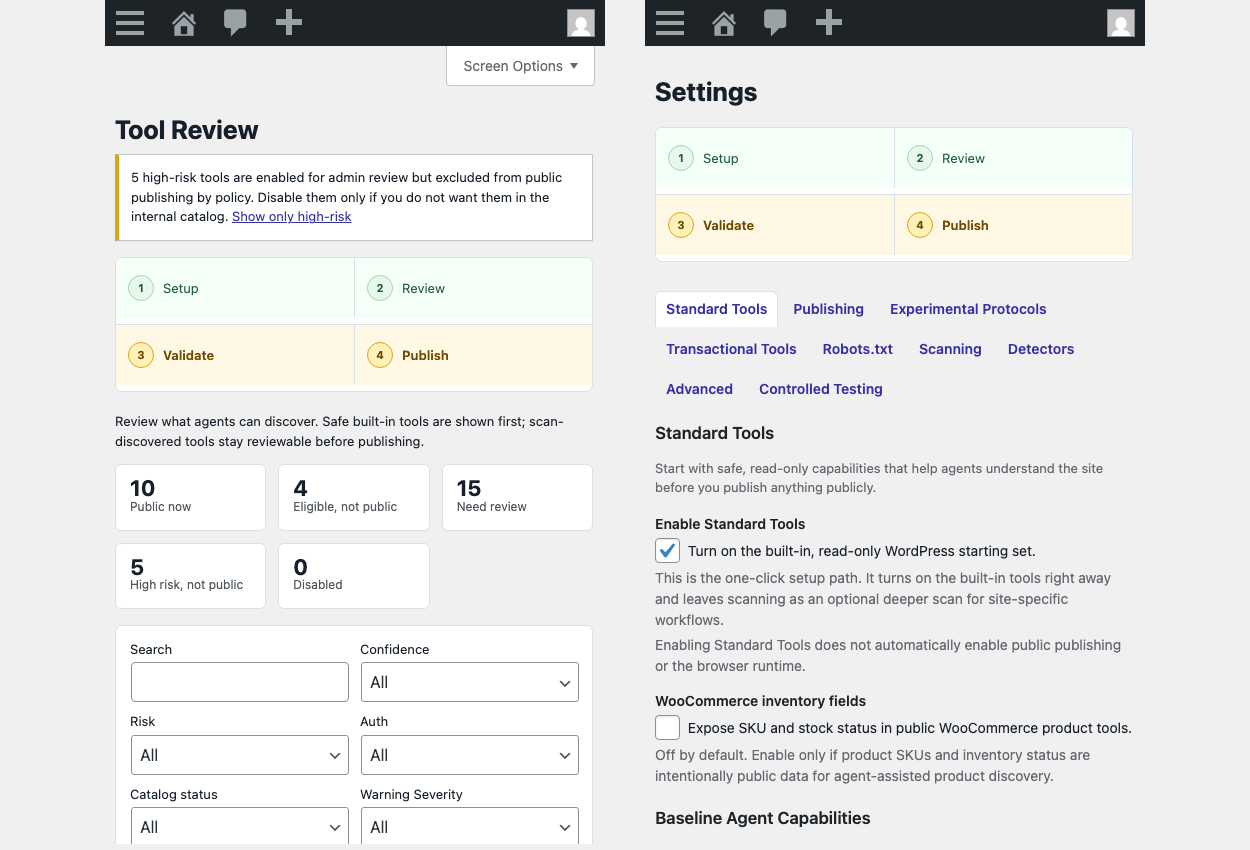Image resolution: width=1250 pixels, height=850 pixels.
Task: Uncheck built-in read-only WordPress starting set
Action: pos(668,551)
